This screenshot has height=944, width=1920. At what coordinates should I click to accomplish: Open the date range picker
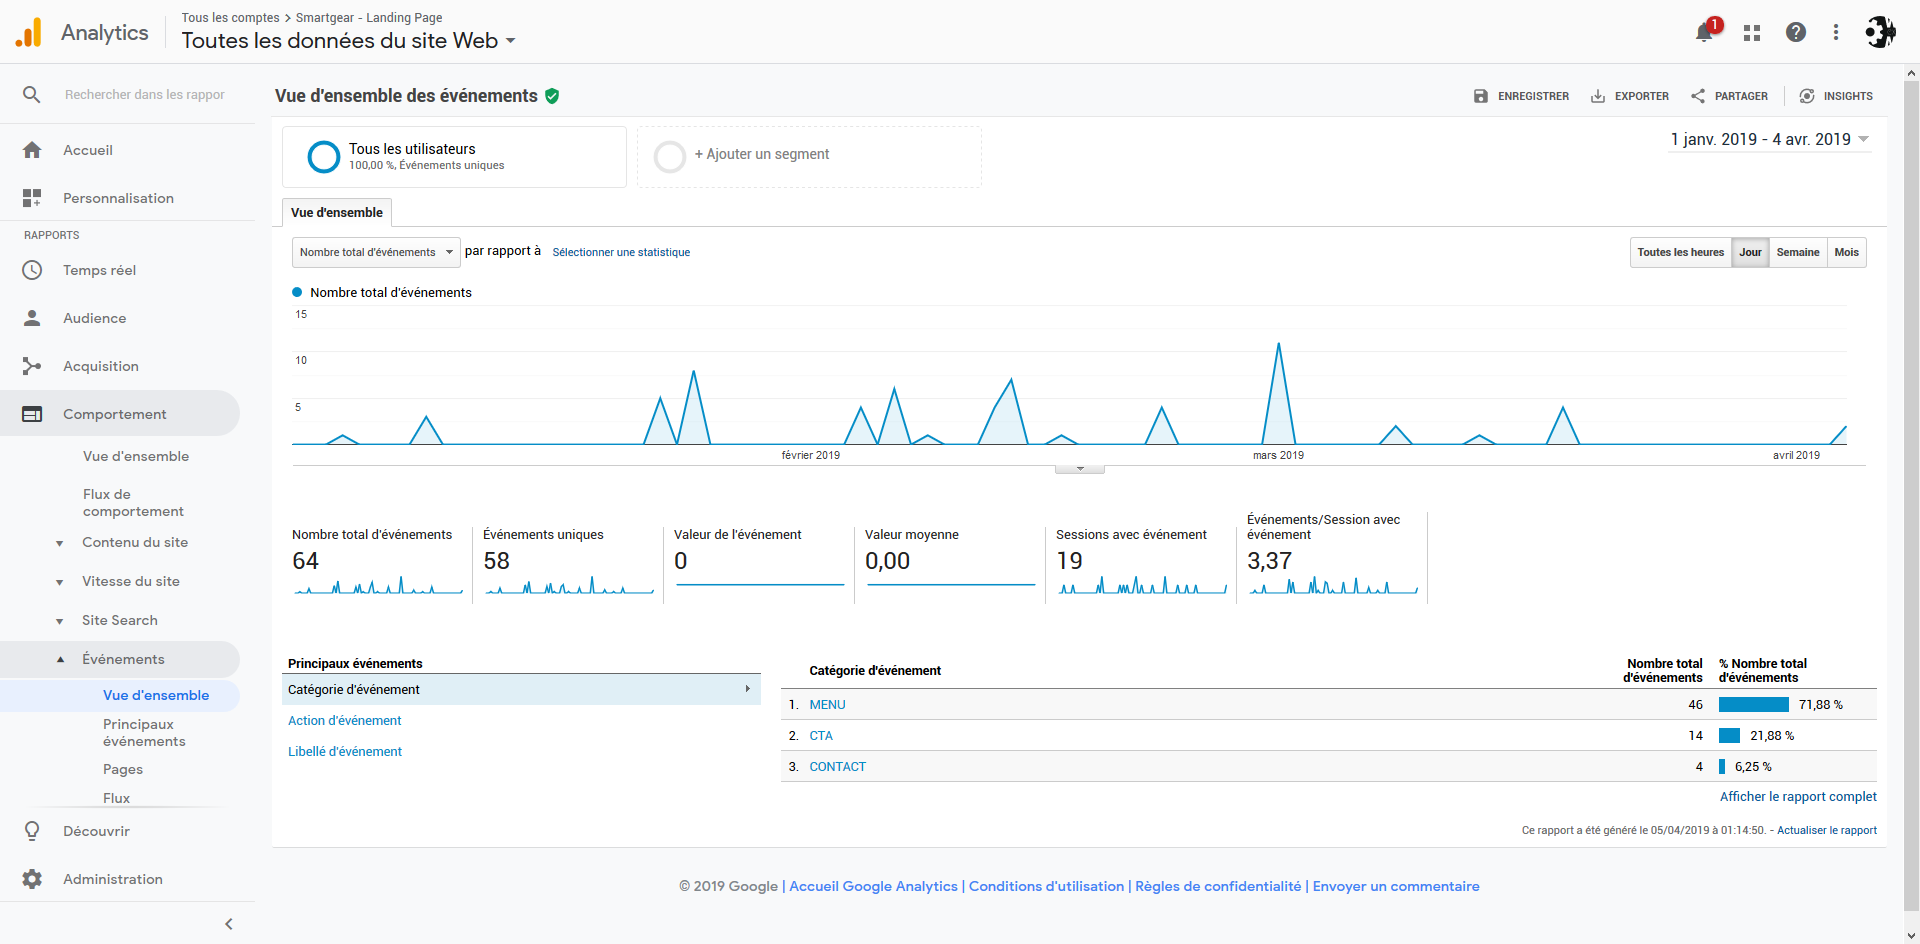click(1770, 140)
